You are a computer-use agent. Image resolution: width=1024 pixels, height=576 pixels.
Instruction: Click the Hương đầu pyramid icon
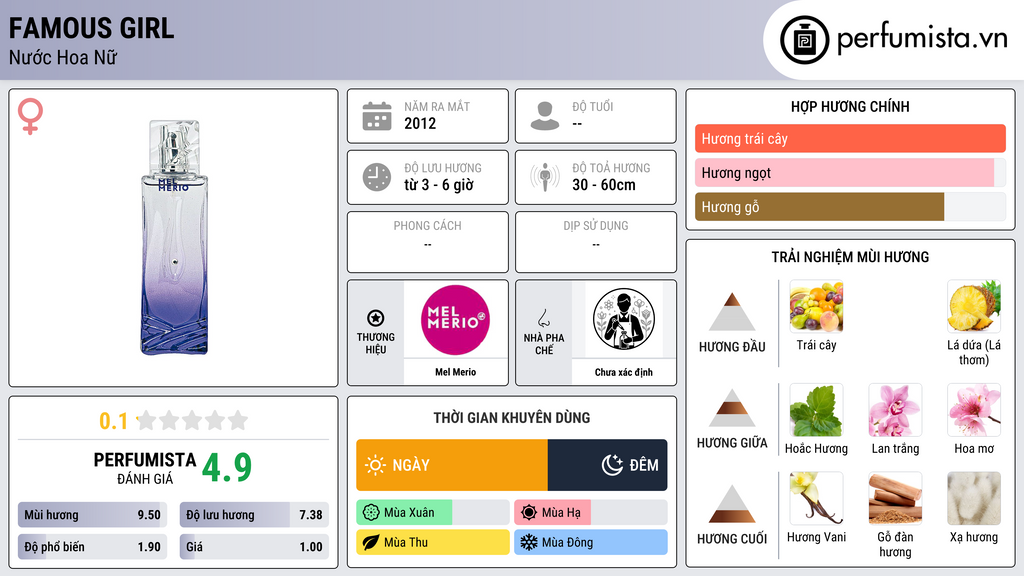pyautogui.click(x=732, y=312)
